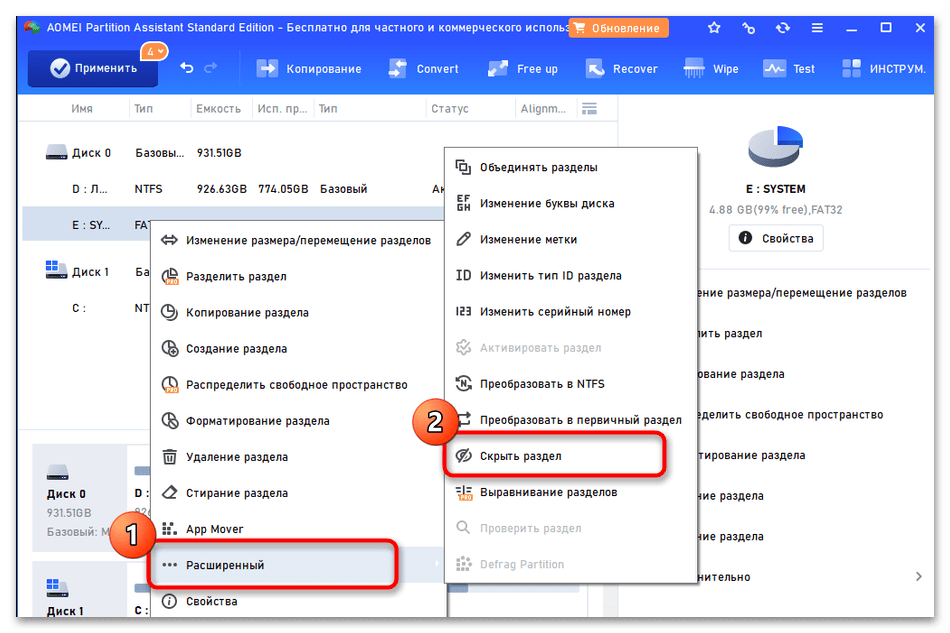Viewport: 950px width, 633px height.
Task: Click the share icon in title bar
Action: pos(749,28)
